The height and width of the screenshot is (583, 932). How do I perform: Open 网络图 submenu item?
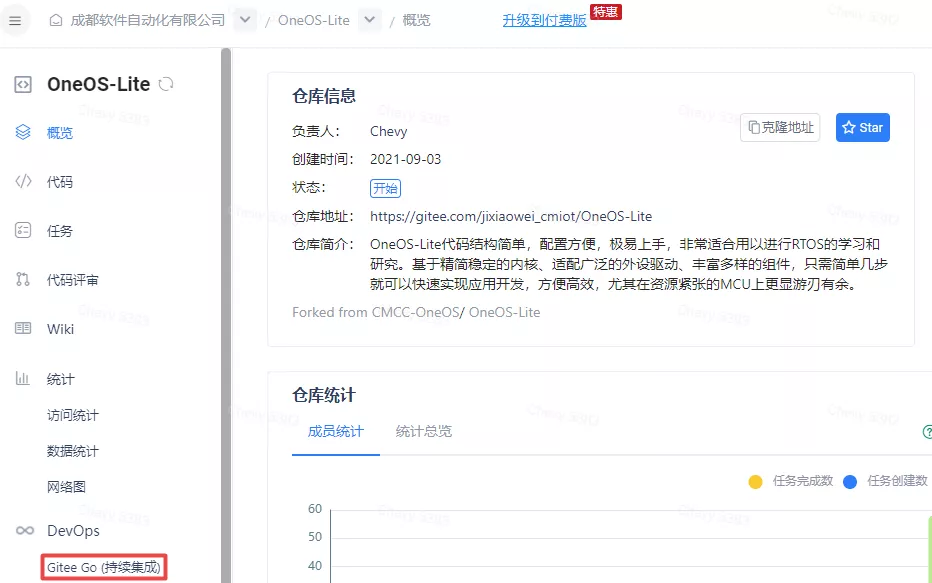pyautogui.click(x=66, y=487)
